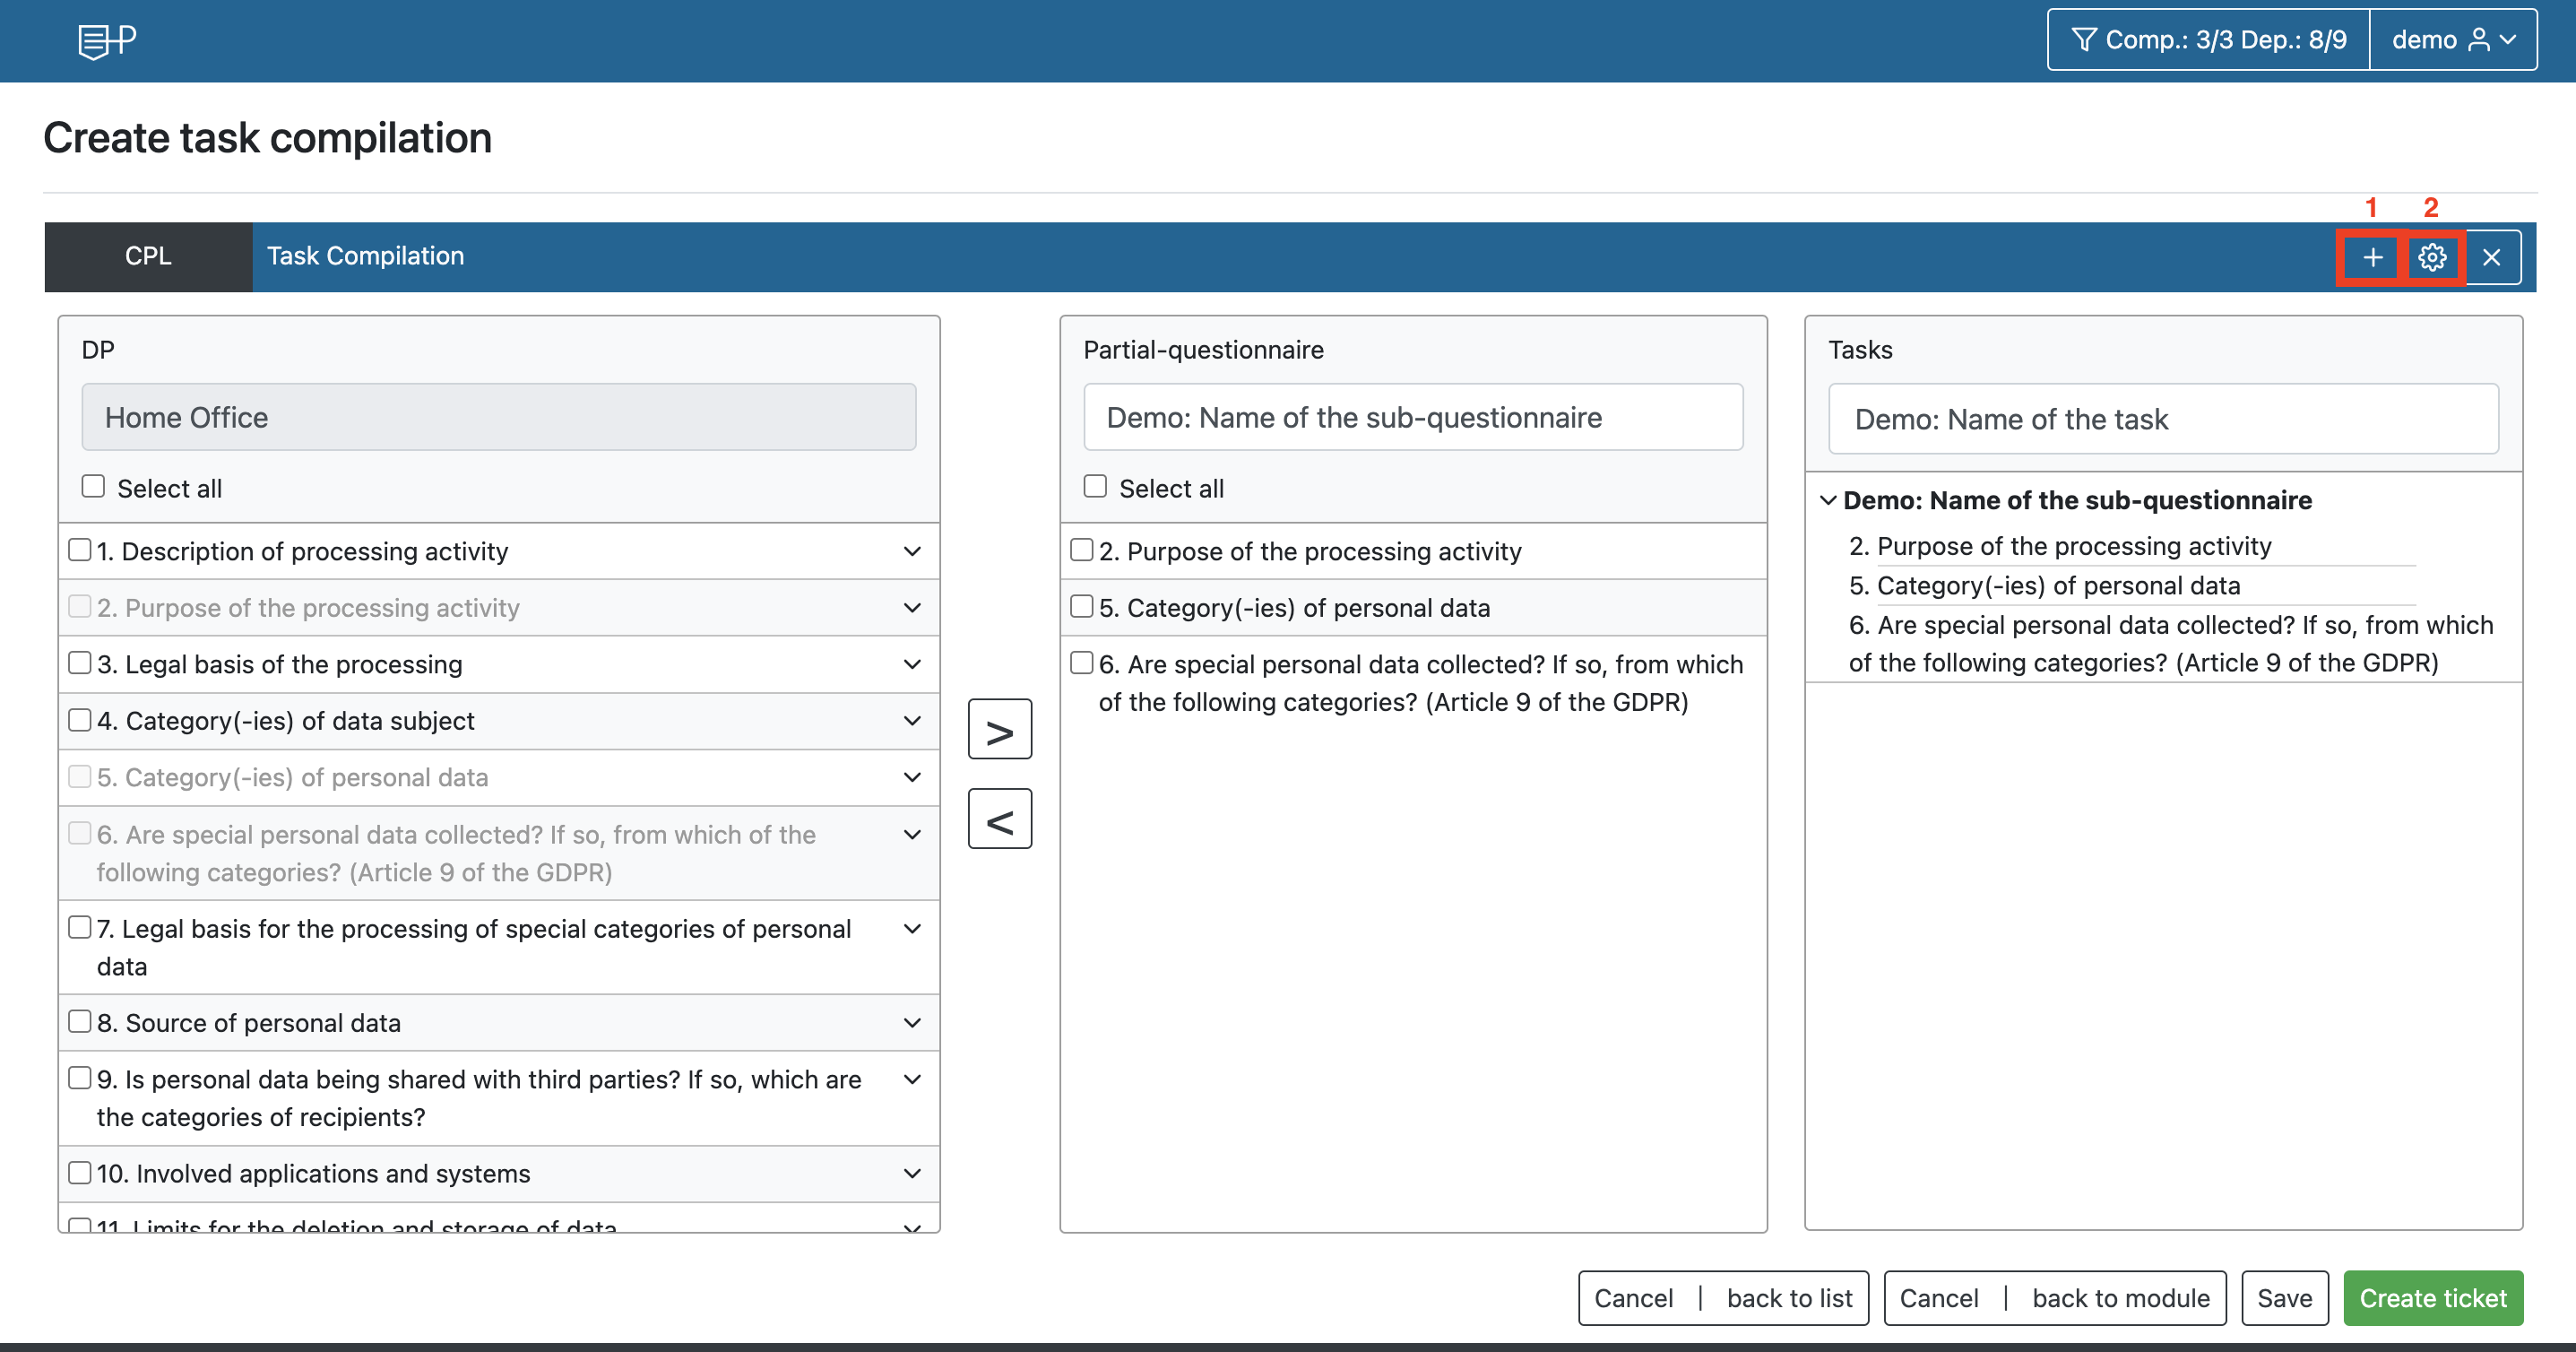Select the CPL tab
2576x1352 pixels.
tap(148, 256)
